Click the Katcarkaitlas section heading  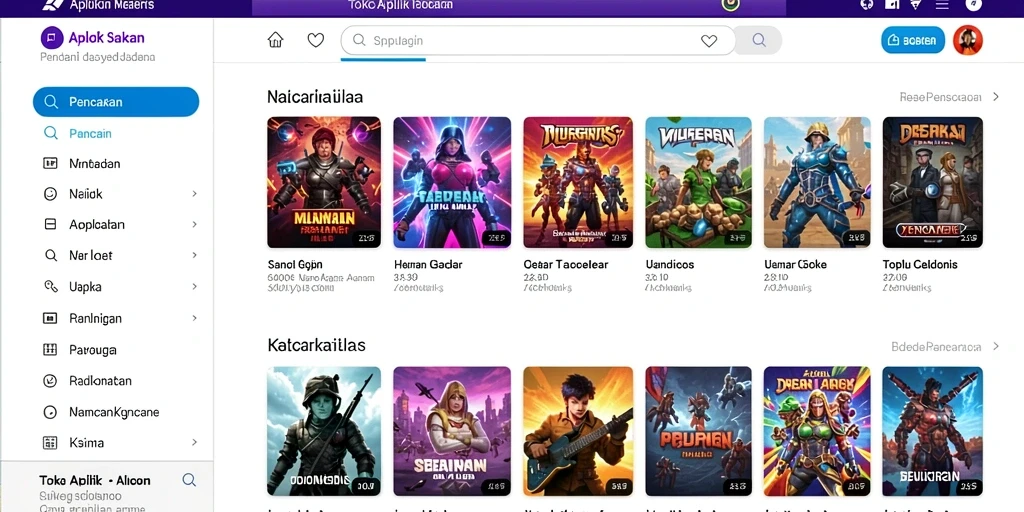[317, 345]
